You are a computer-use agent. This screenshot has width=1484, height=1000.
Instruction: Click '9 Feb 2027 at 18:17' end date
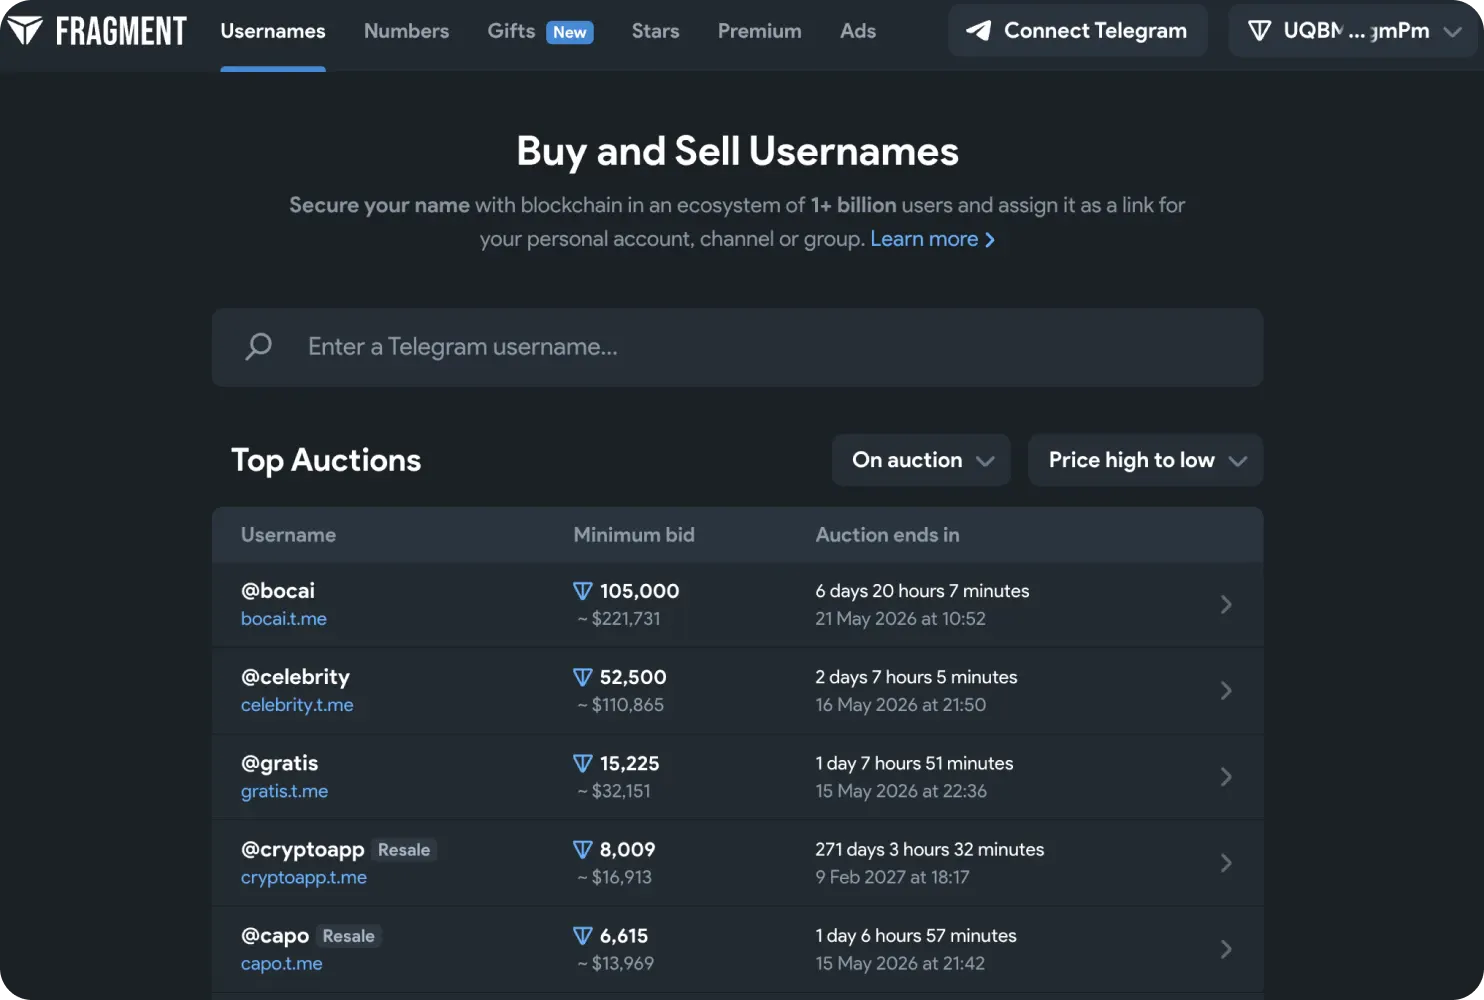(x=892, y=877)
